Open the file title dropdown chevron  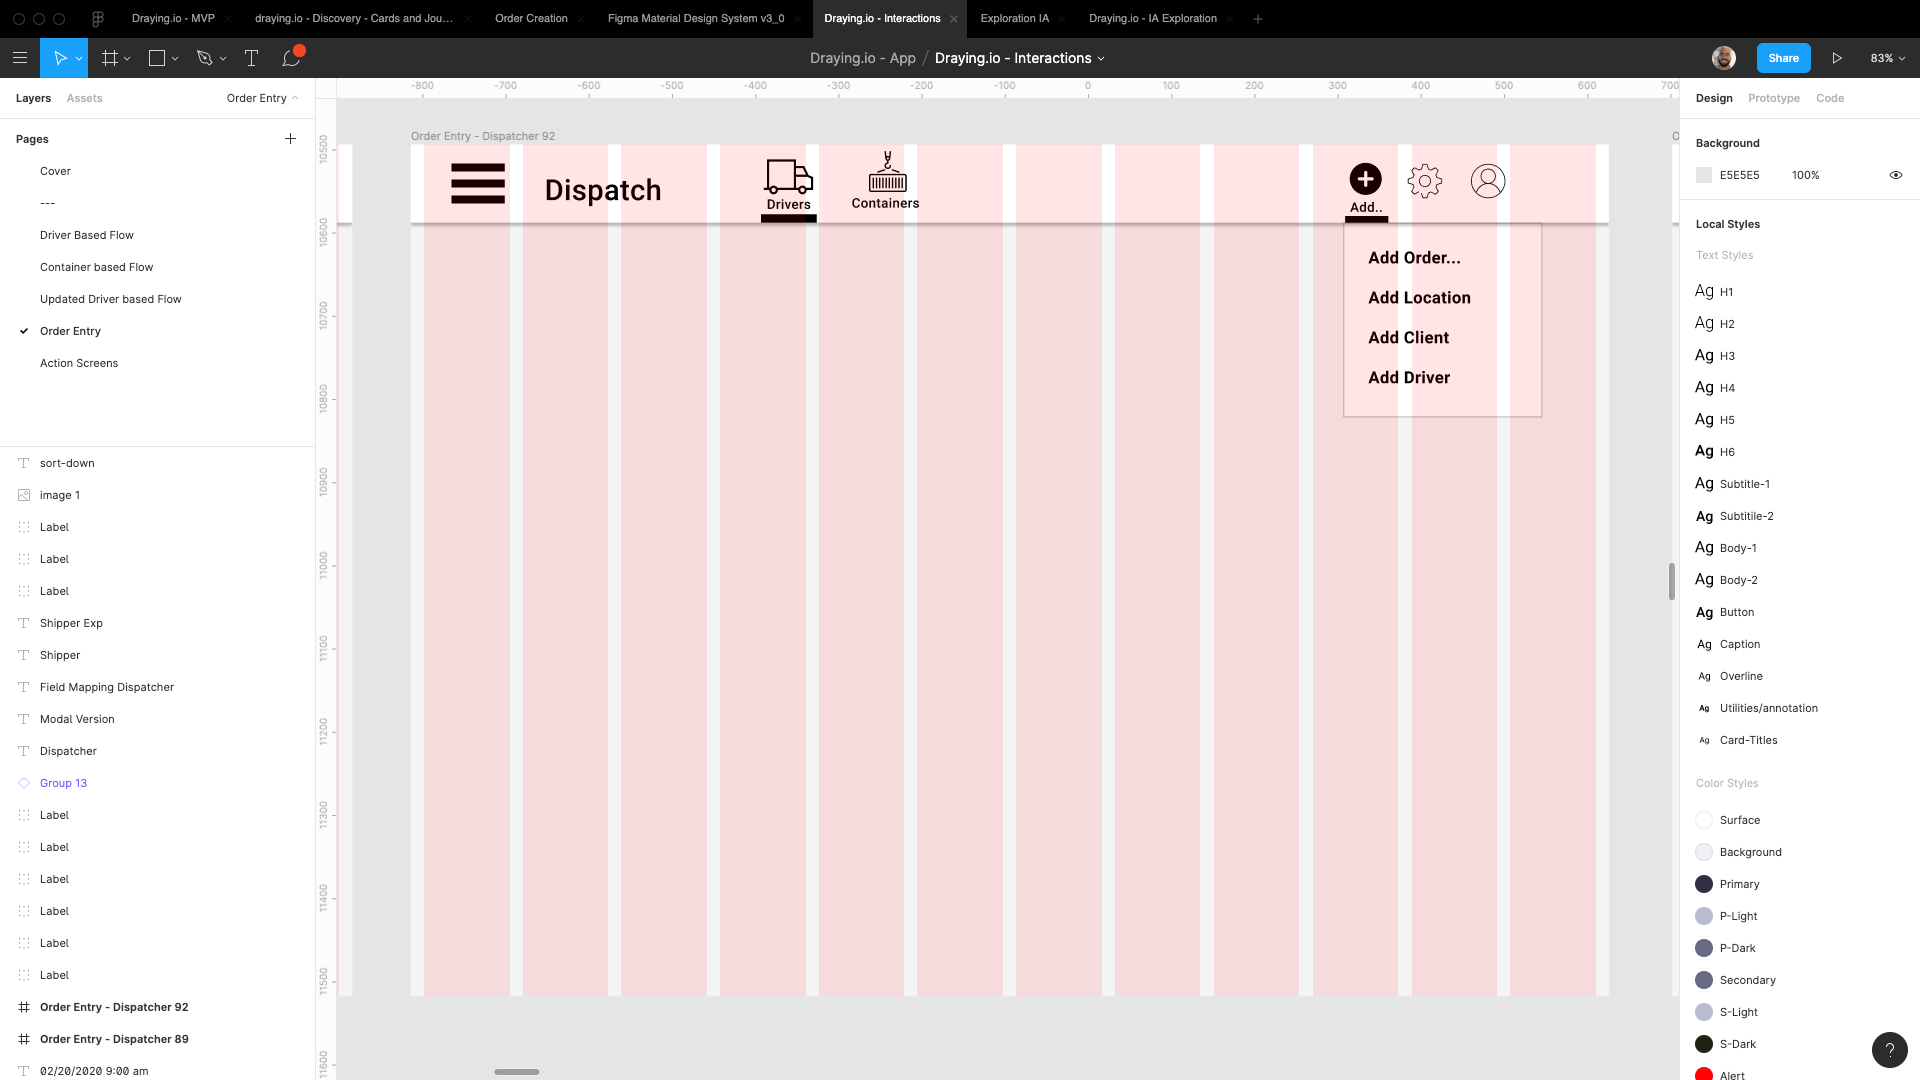pyautogui.click(x=1101, y=59)
